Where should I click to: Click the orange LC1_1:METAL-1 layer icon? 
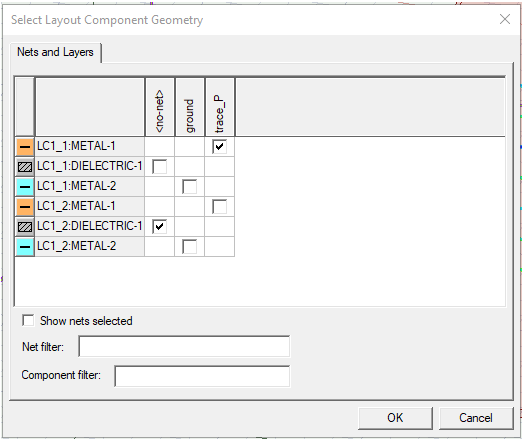[x=25, y=146]
